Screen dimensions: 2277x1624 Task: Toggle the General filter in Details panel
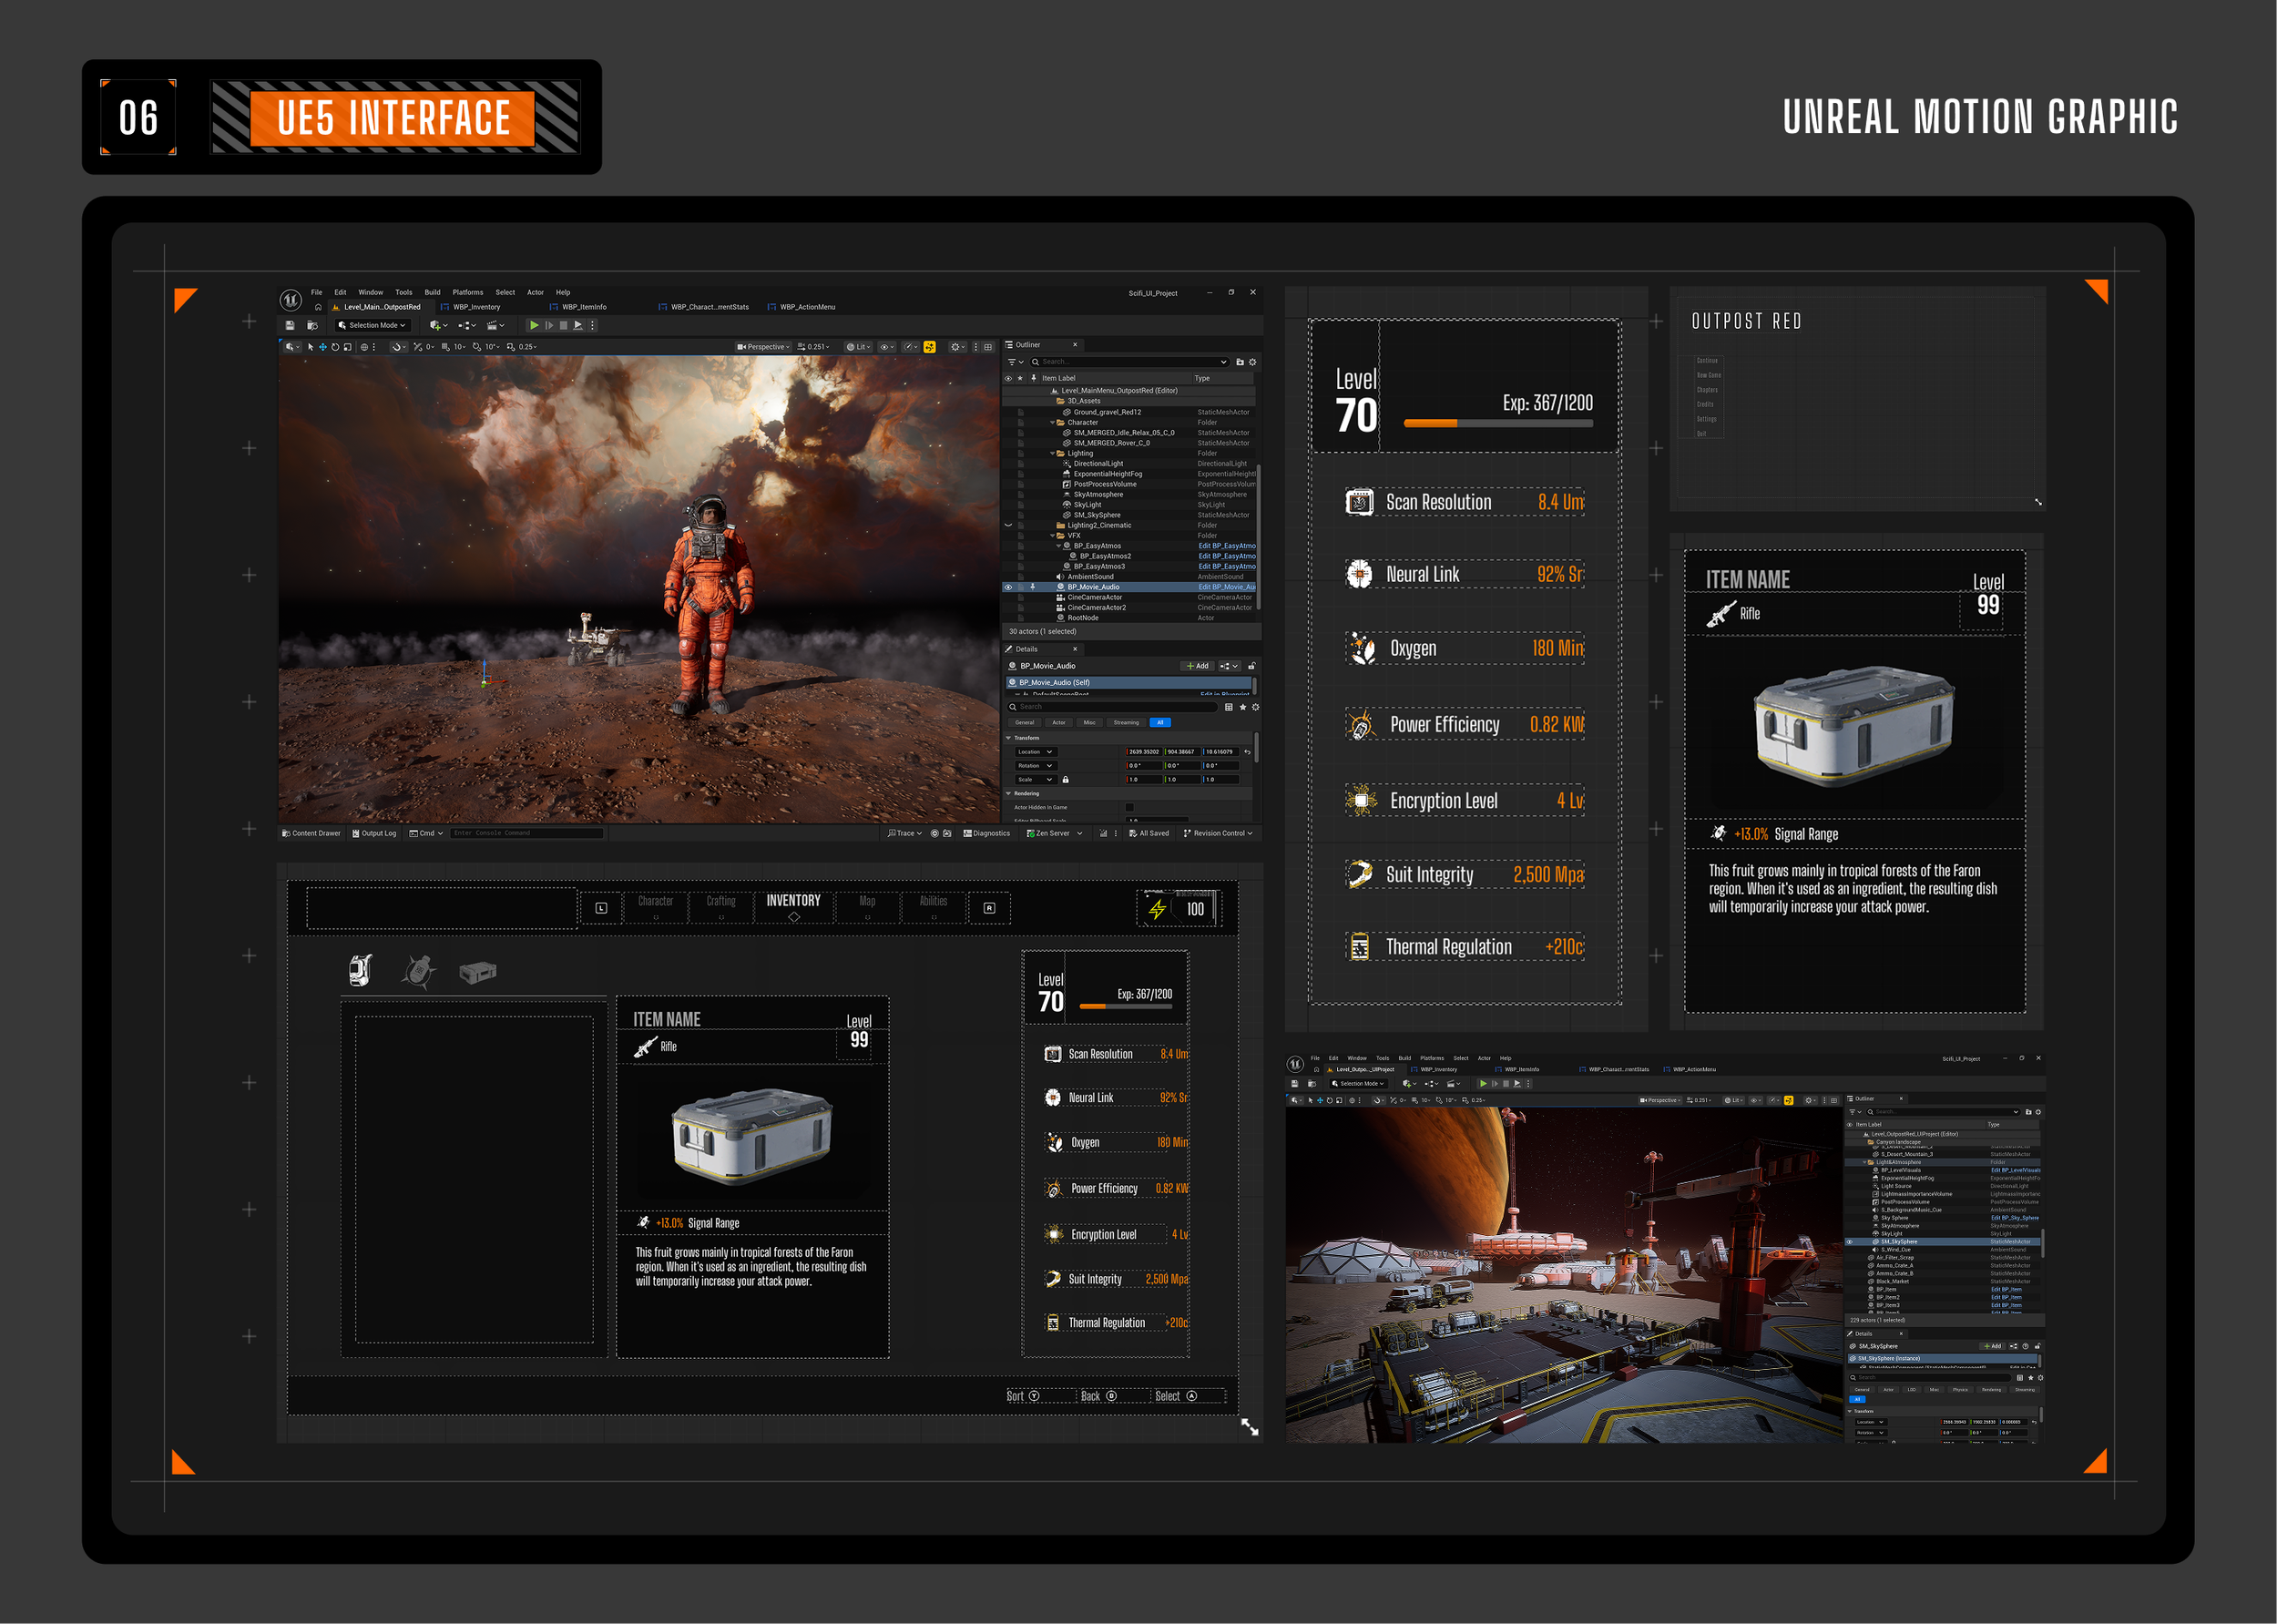(1025, 722)
